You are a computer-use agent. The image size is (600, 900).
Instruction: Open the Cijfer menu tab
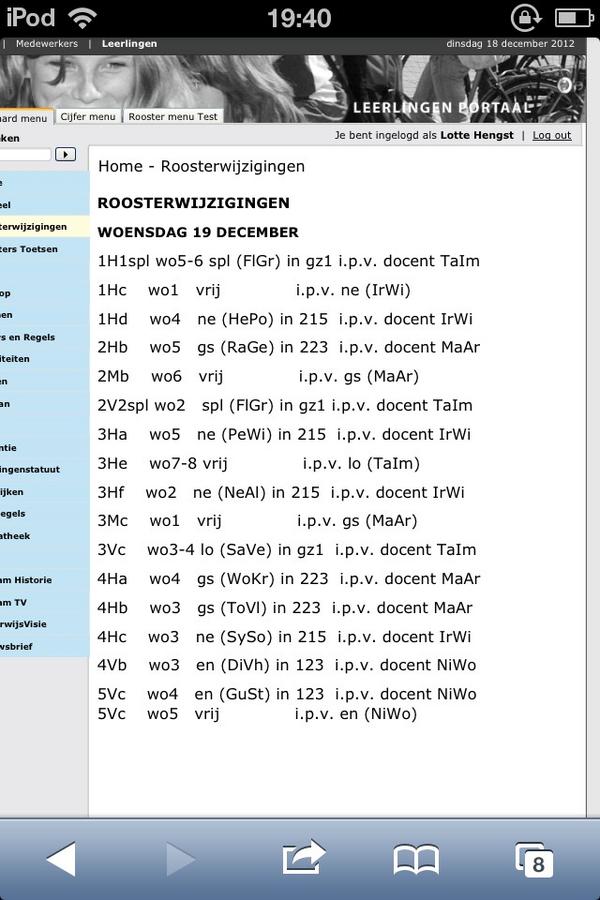pyautogui.click(x=88, y=117)
